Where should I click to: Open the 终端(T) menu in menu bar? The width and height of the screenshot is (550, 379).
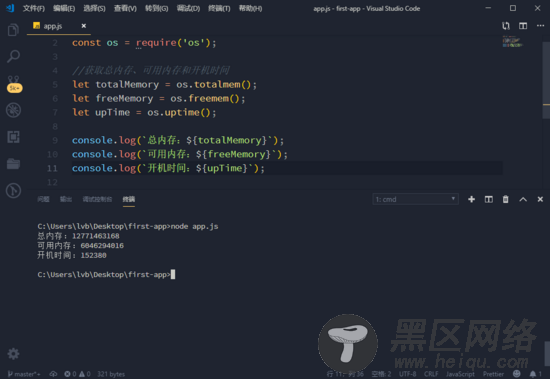pyautogui.click(x=219, y=8)
